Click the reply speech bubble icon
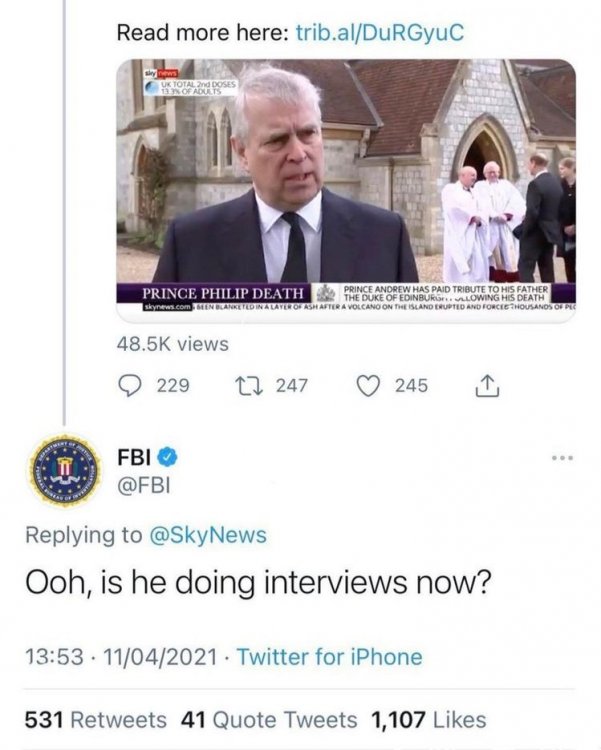Screen dimensions: 601x750 pos(131,385)
